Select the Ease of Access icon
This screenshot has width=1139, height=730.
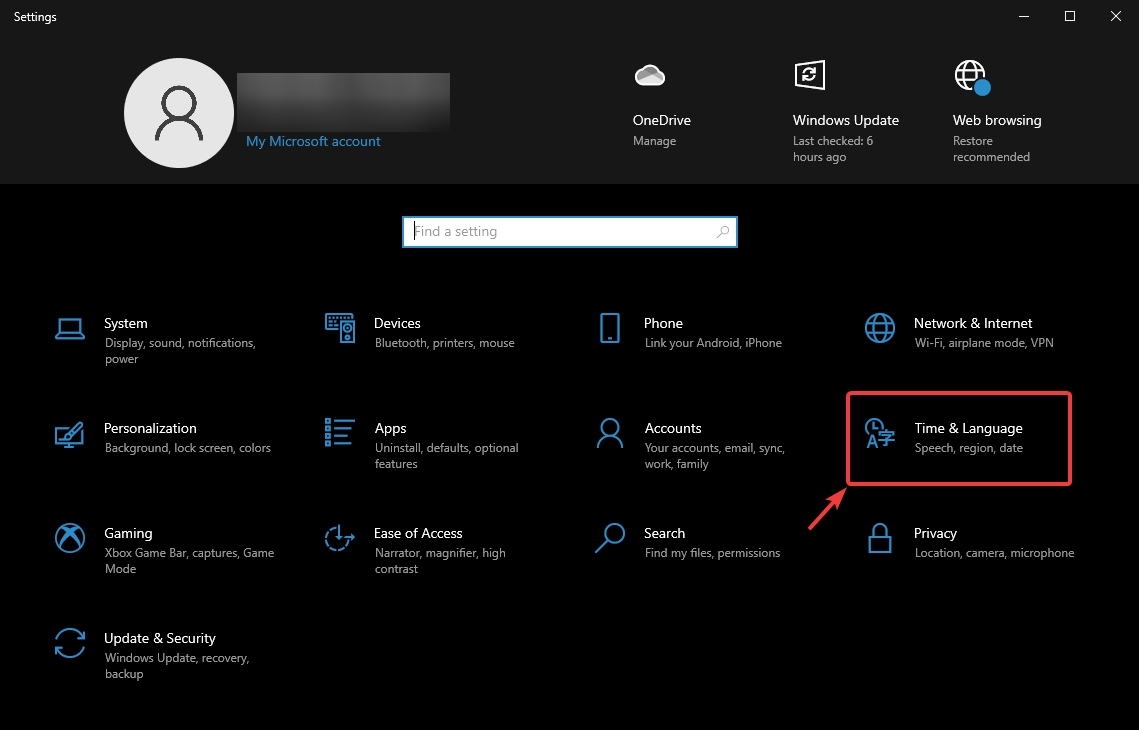(x=340, y=538)
